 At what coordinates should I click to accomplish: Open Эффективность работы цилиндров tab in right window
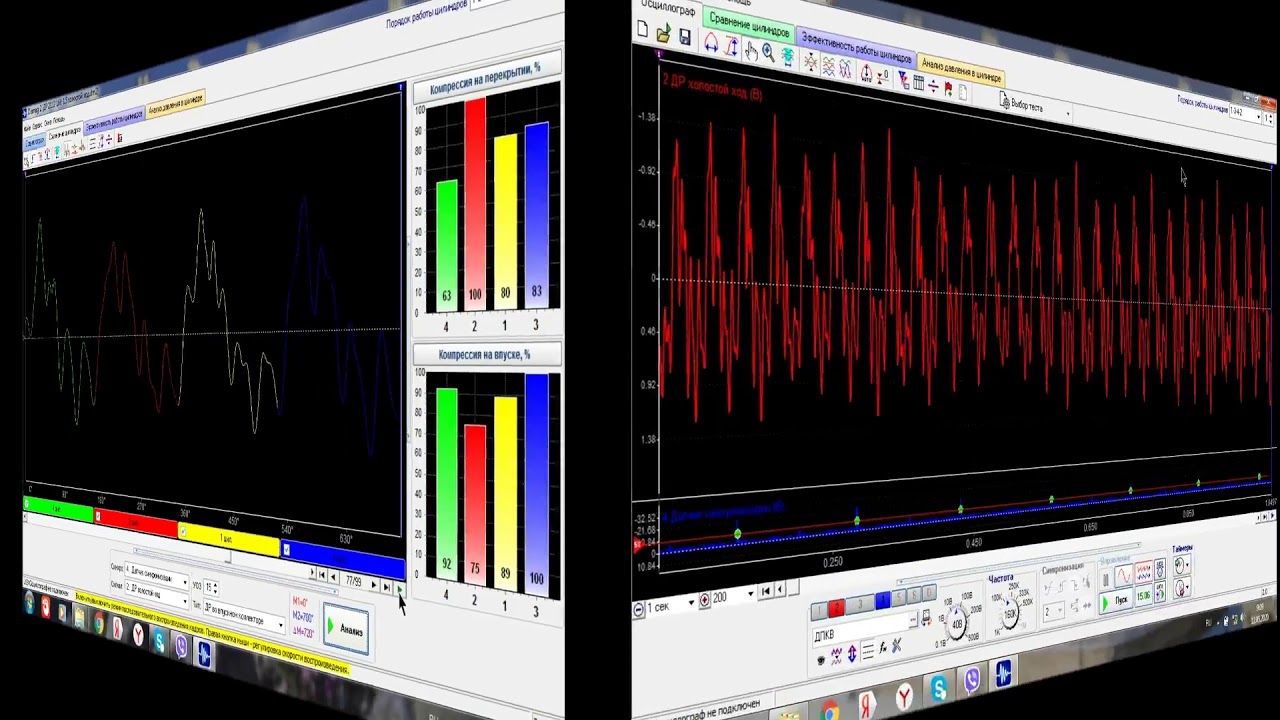point(856,47)
